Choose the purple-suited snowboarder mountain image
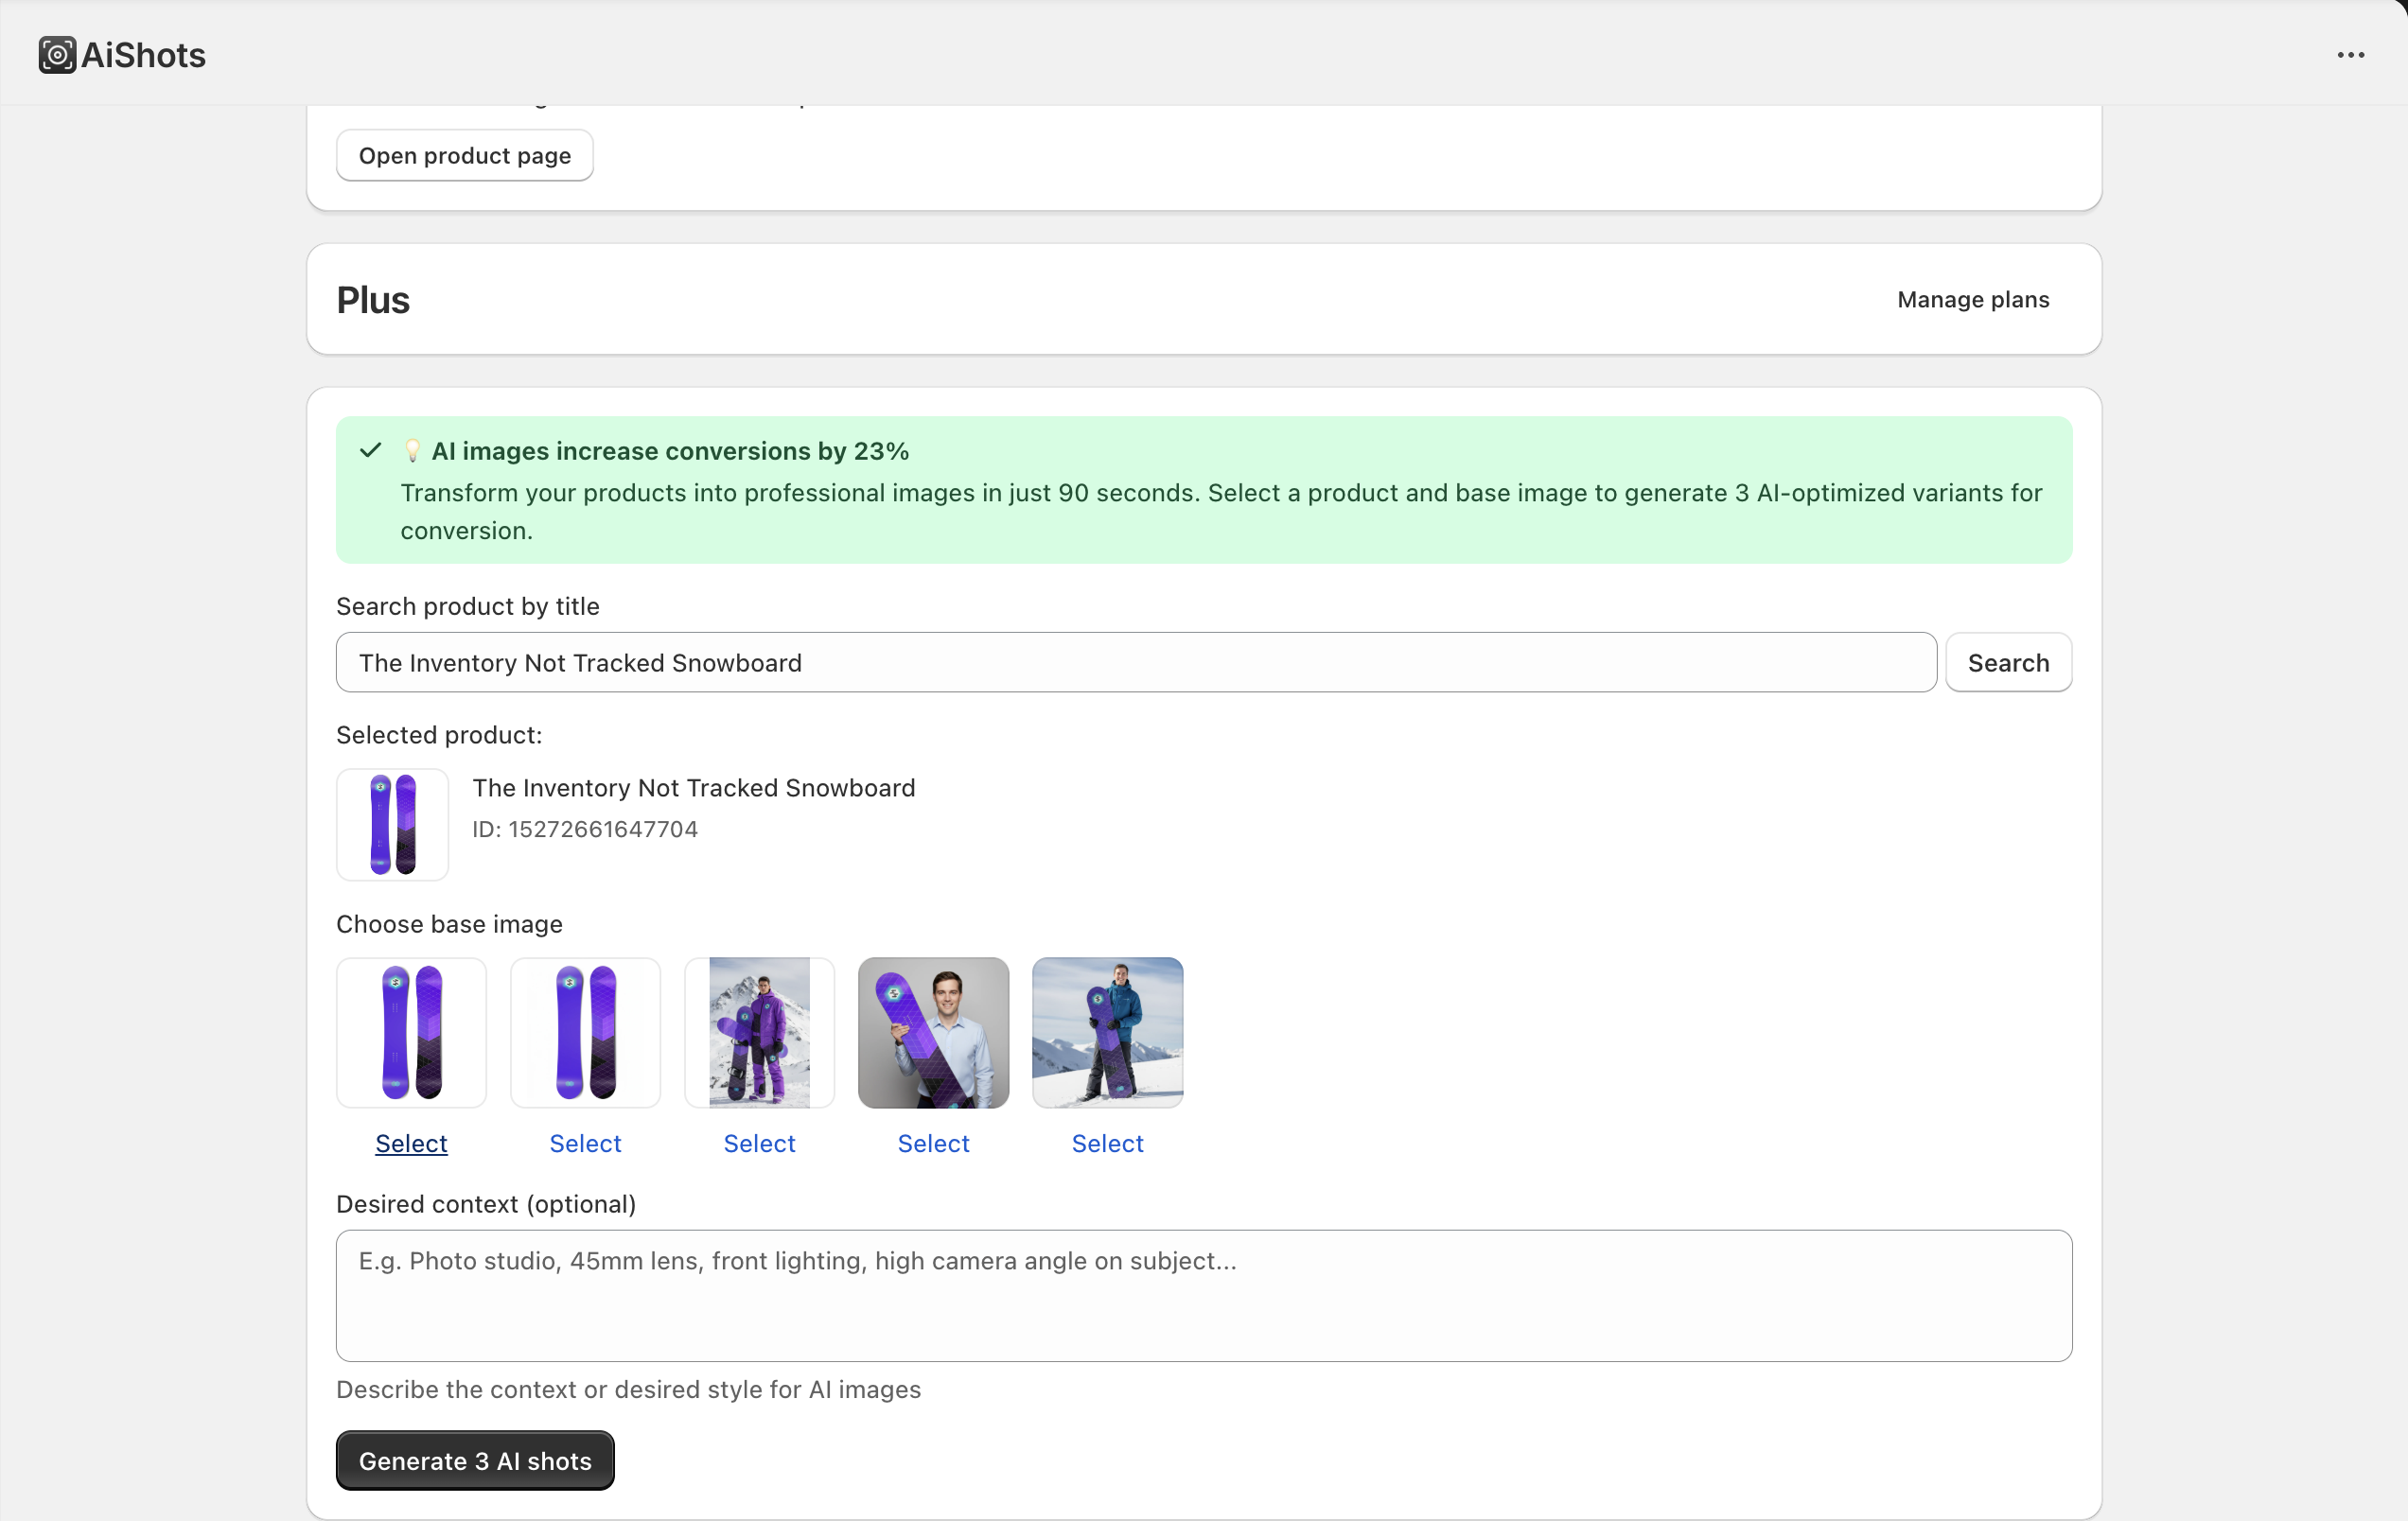 tap(759, 1032)
